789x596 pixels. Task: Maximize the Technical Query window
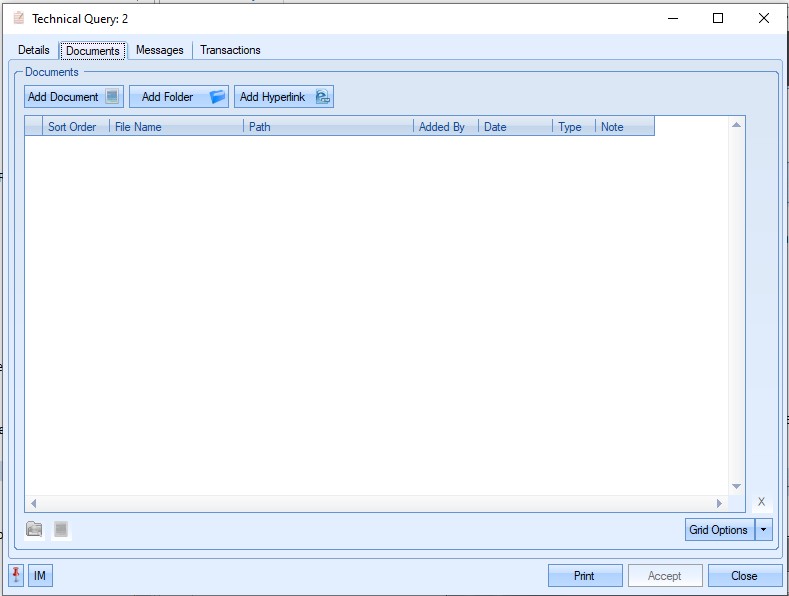718,18
